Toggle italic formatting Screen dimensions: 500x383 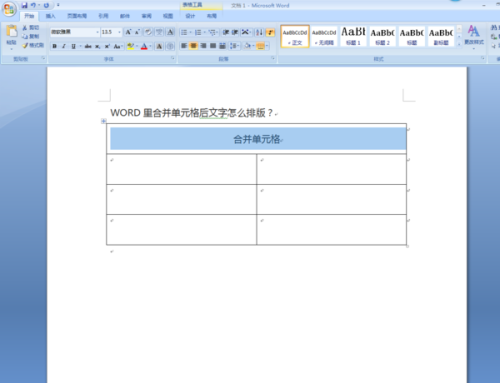(x=64, y=46)
